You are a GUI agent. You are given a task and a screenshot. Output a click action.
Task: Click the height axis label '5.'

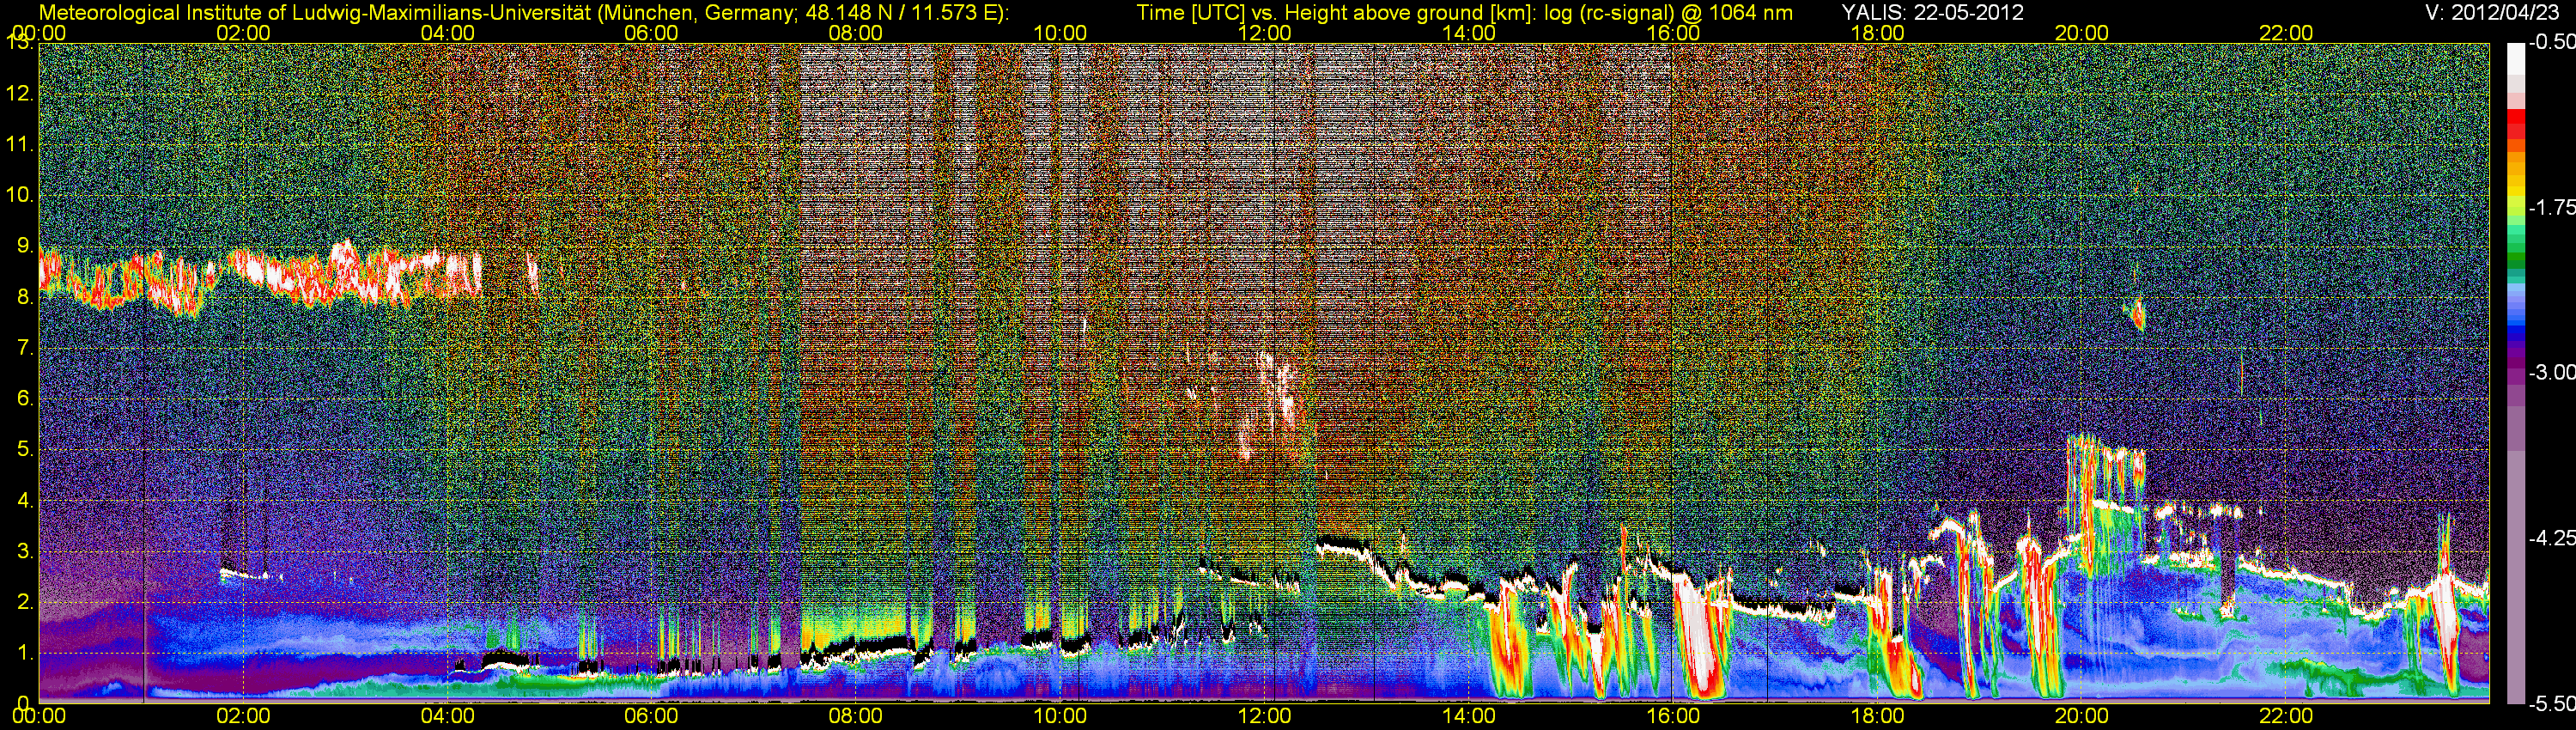point(25,449)
